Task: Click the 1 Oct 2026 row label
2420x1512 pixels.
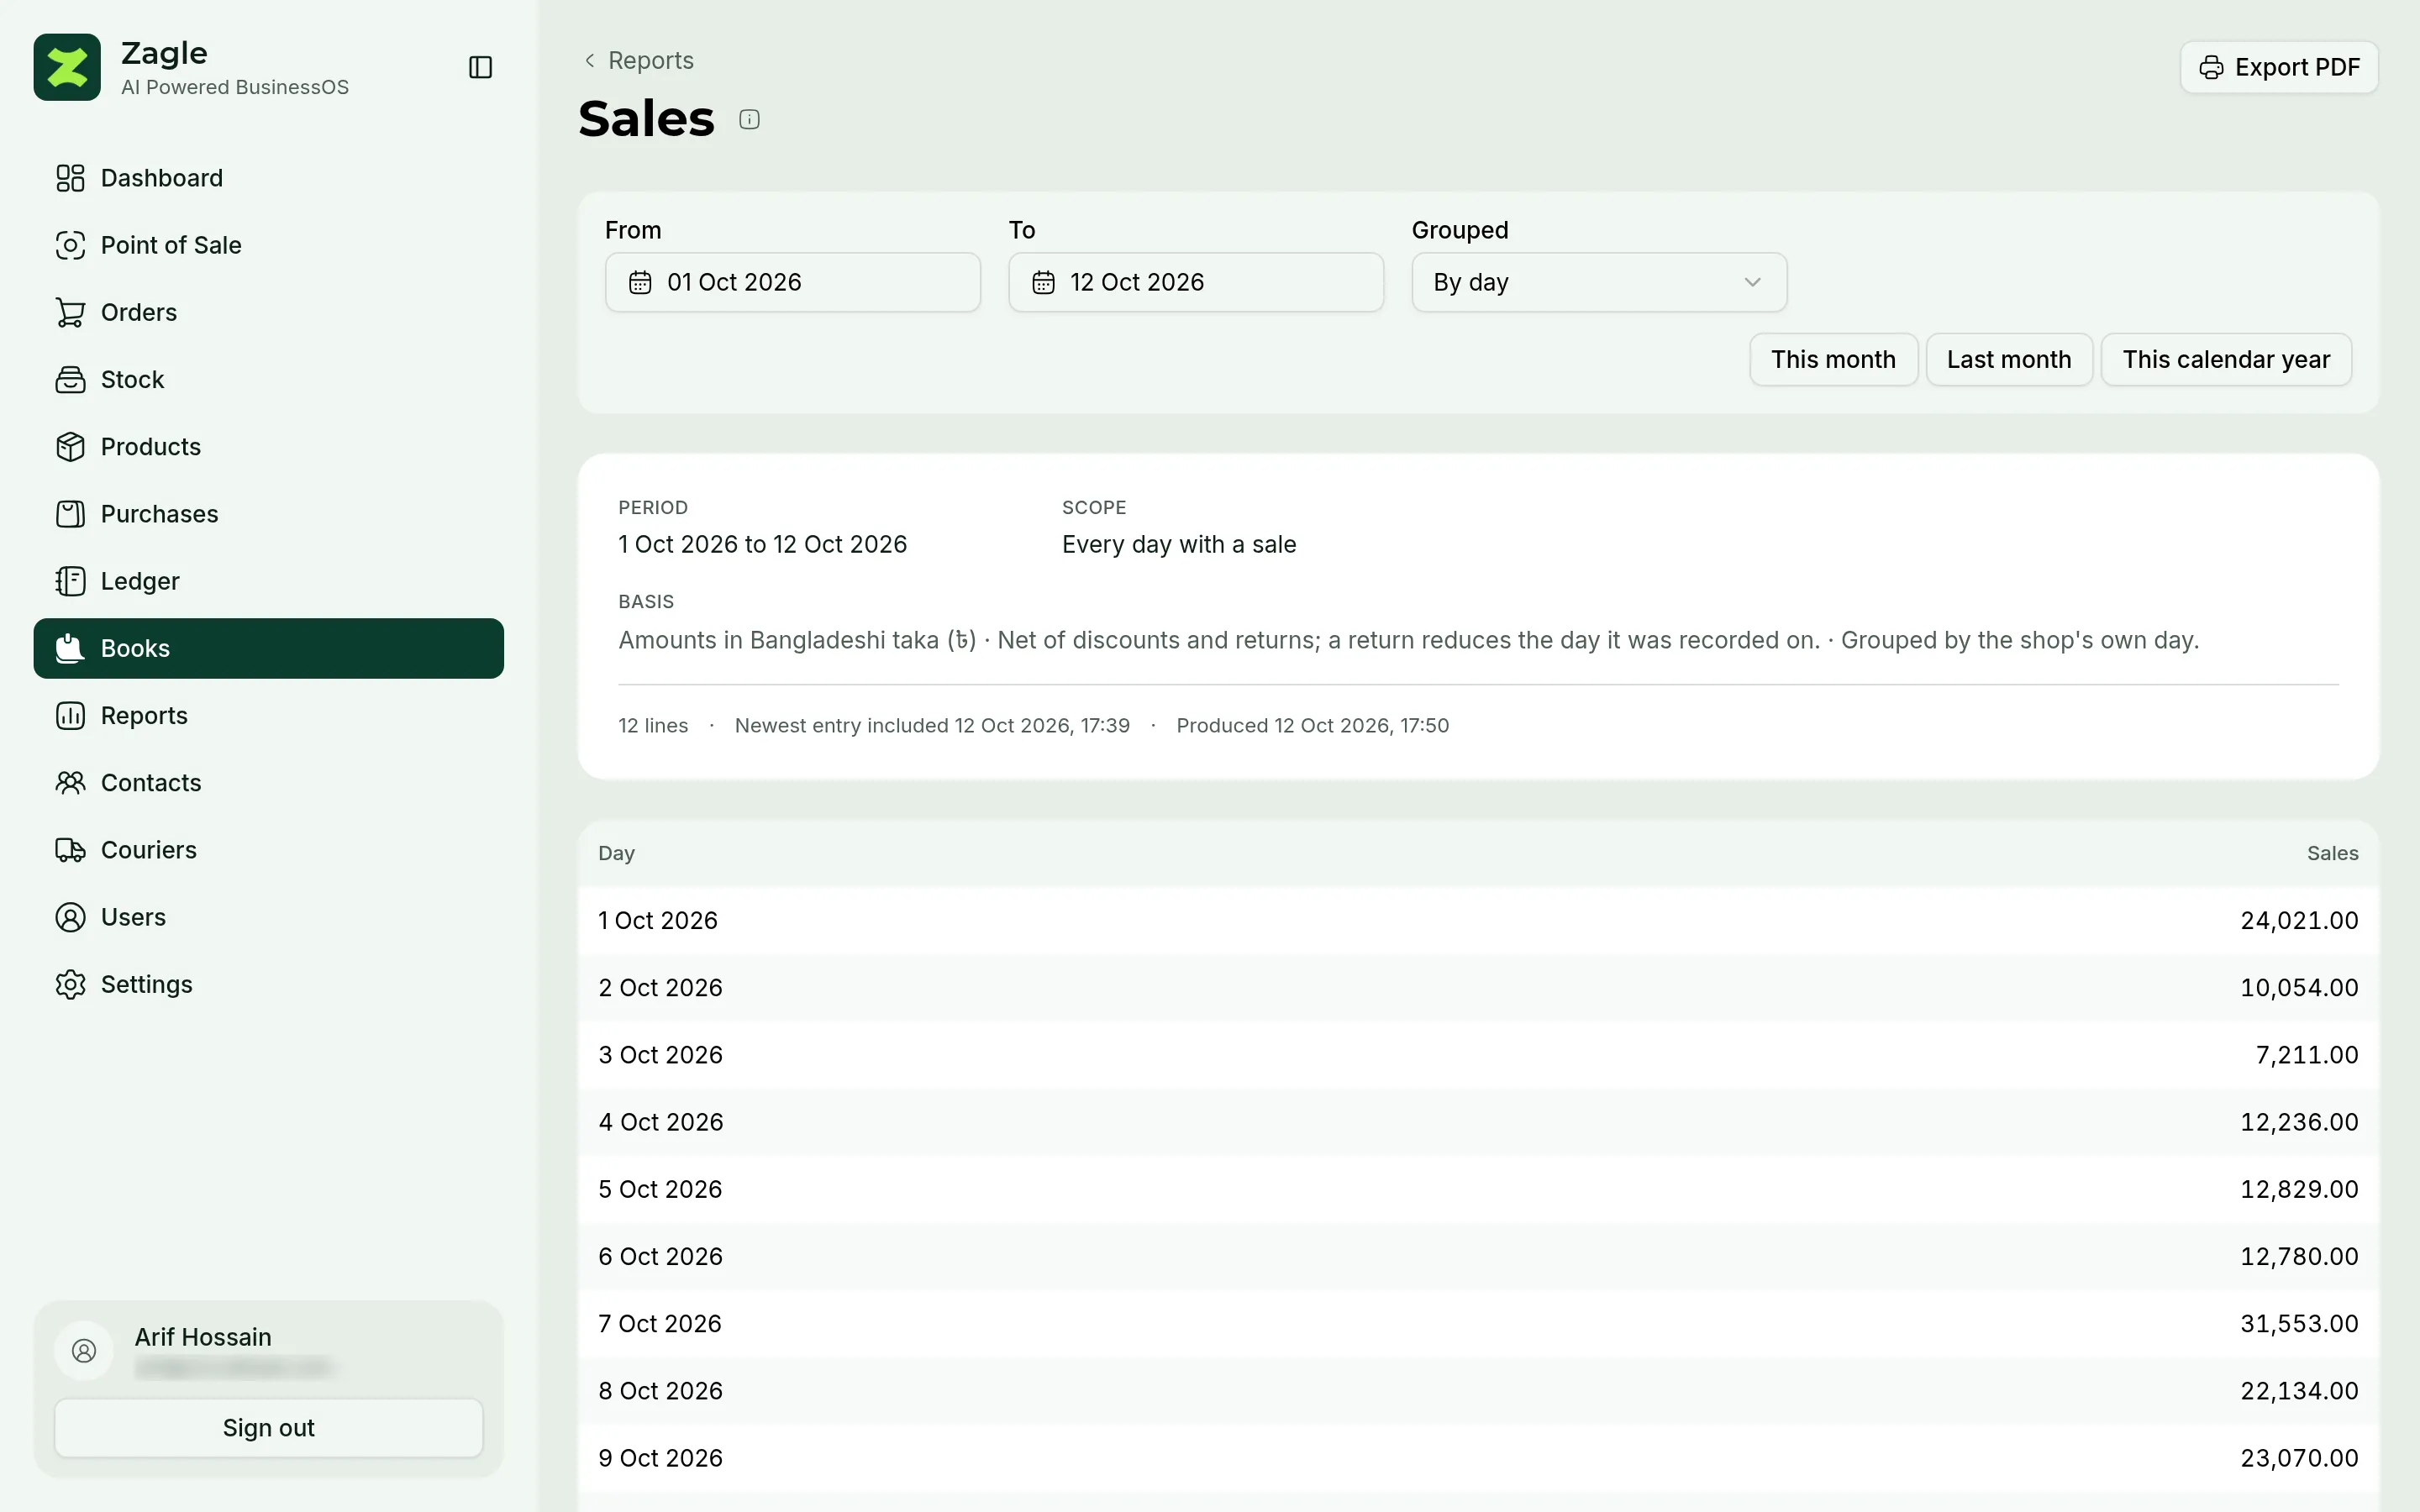Action: coord(658,920)
